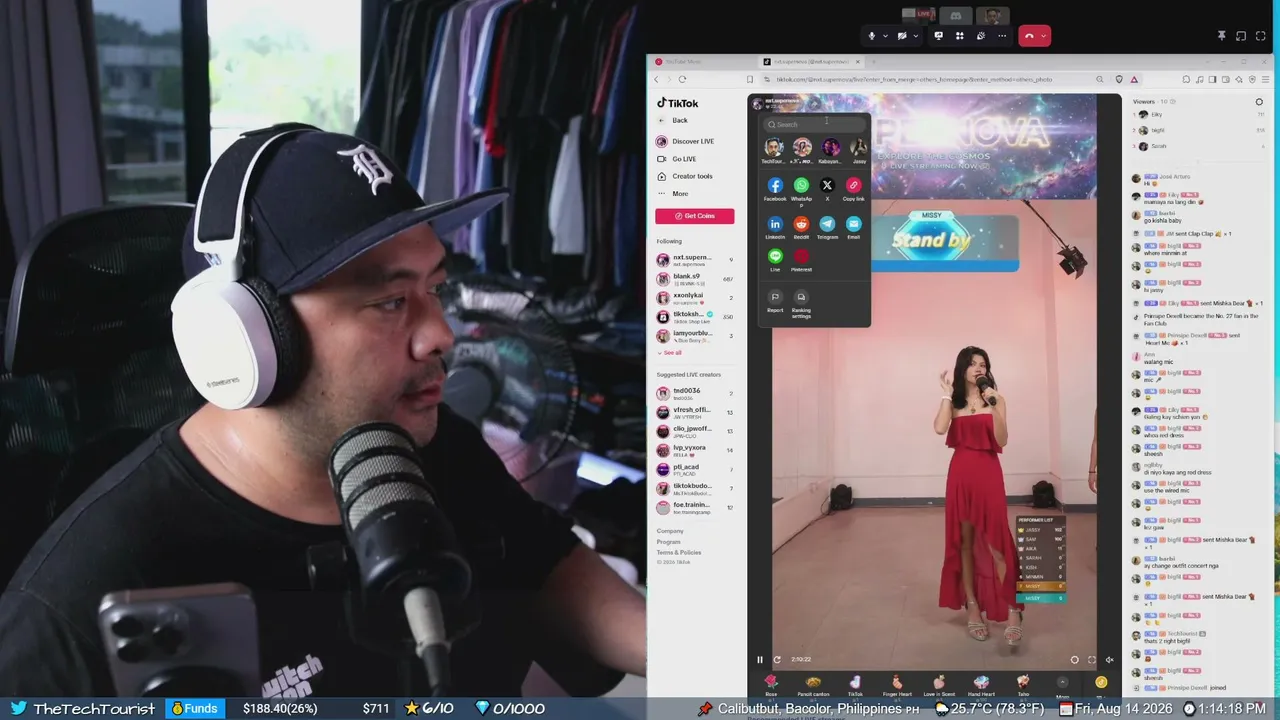Open more call options ellipsis
This screenshot has height=720, width=1280.
coord(1002,36)
